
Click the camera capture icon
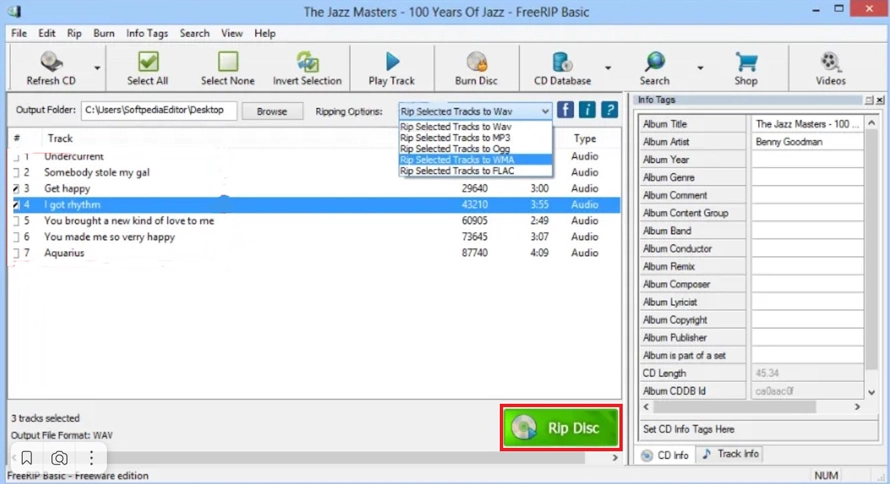point(59,457)
